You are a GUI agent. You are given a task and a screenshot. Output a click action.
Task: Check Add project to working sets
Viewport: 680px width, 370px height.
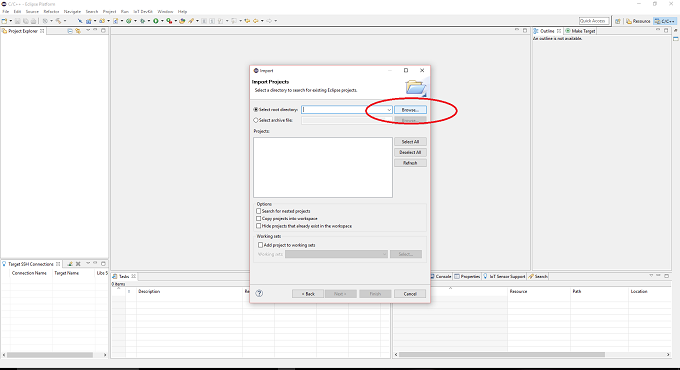pyautogui.click(x=260, y=245)
